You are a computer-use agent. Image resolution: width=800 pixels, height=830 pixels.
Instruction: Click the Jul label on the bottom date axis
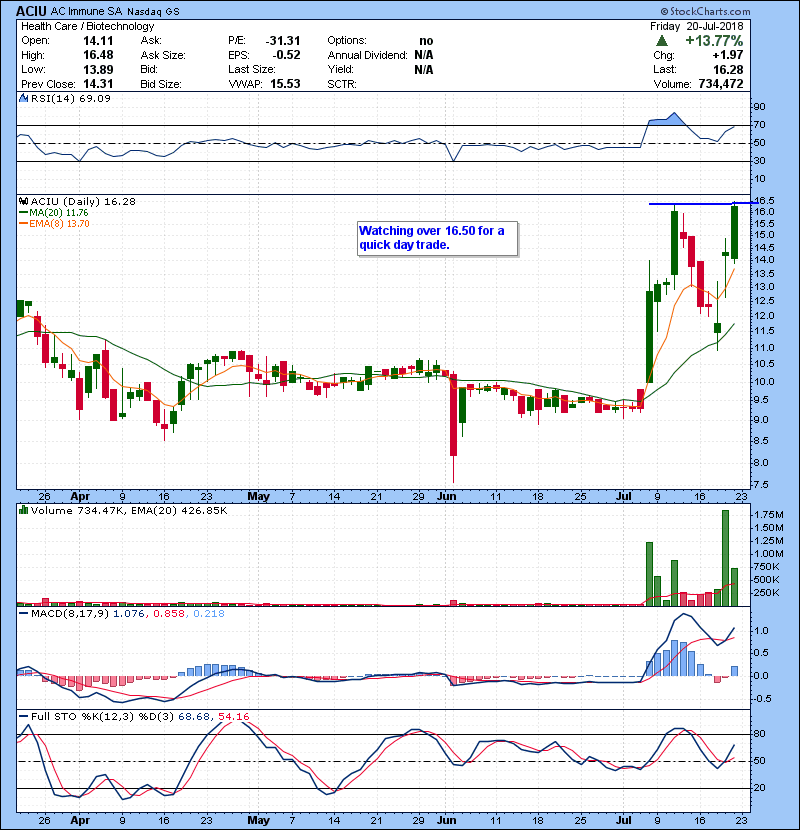click(x=624, y=820)
